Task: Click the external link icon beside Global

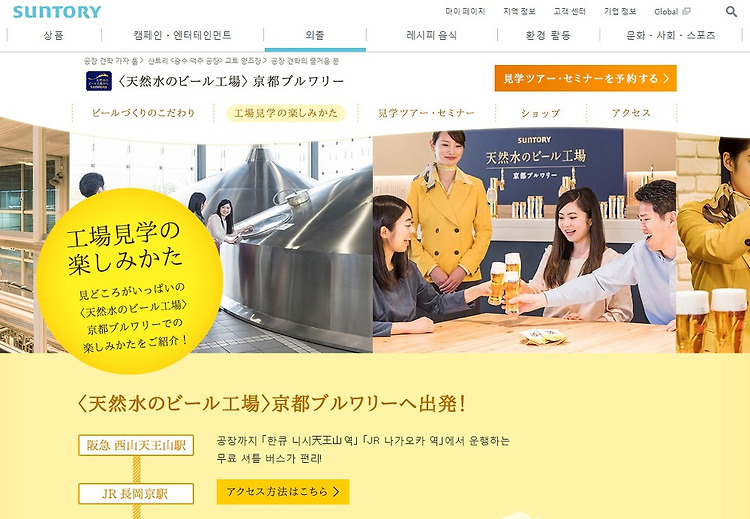Action: point(686,11)
